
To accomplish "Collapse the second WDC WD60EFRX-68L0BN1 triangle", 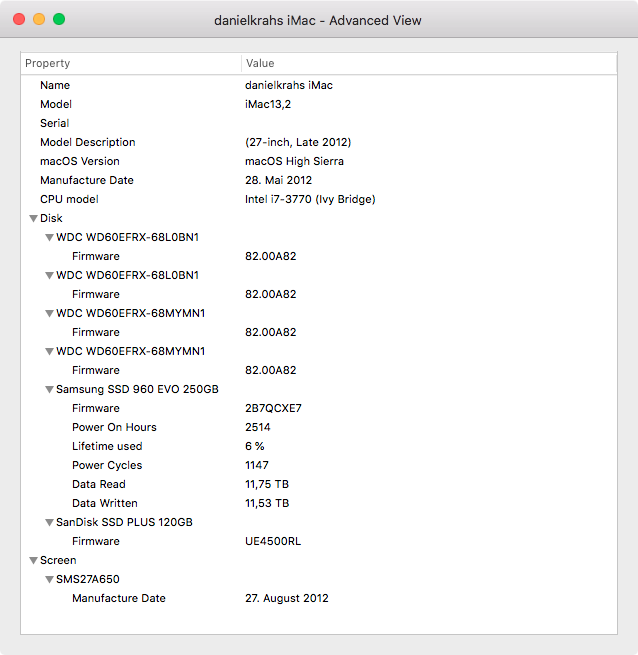I will click(49, 276).
